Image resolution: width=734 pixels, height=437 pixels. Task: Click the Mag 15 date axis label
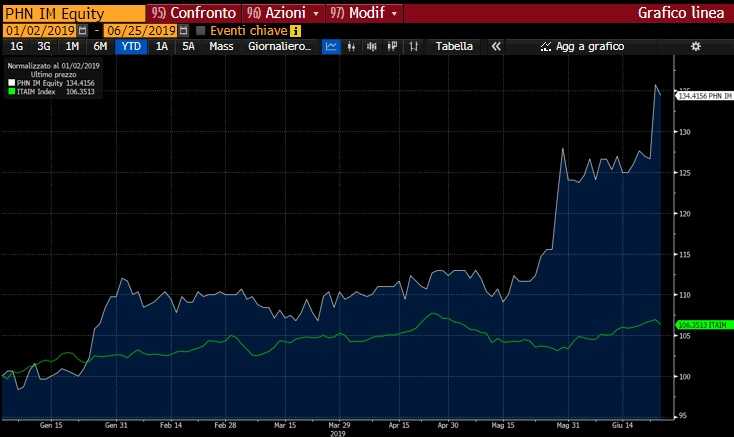[503, 425]
